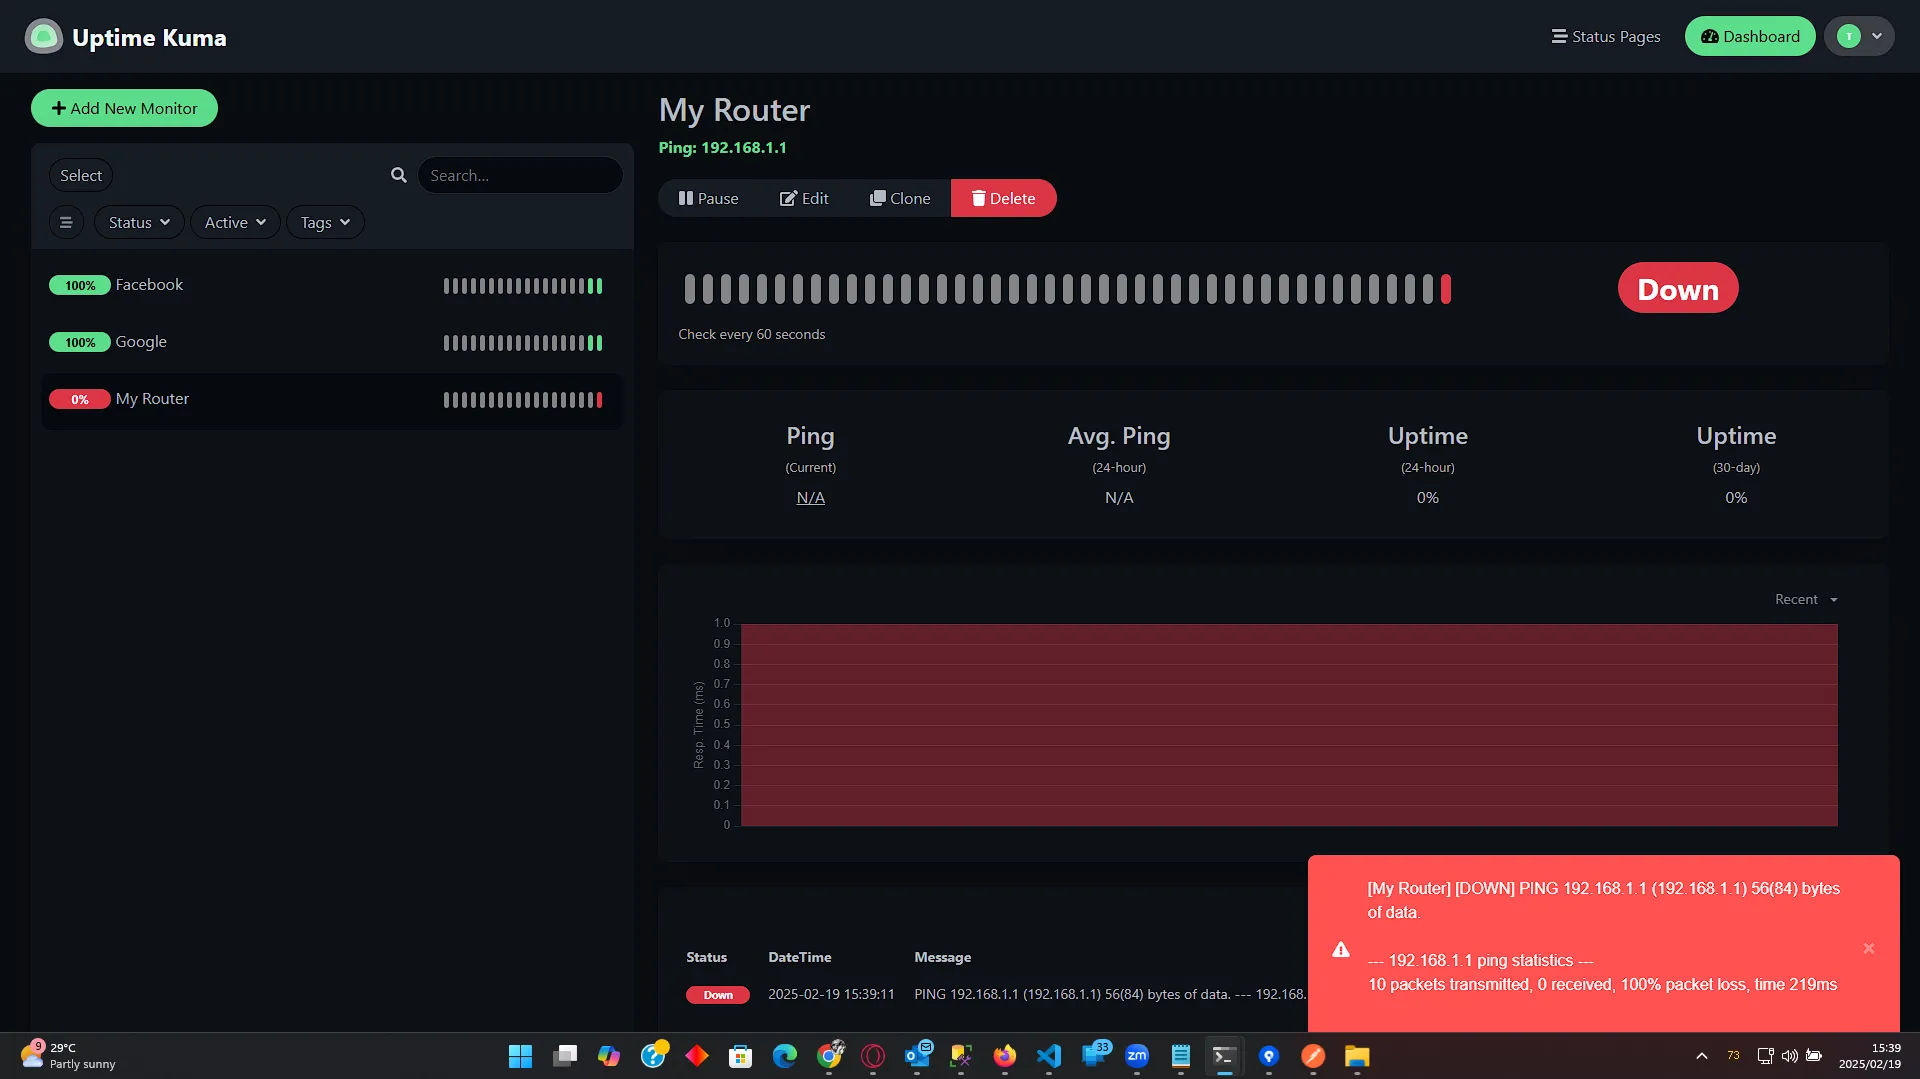Viewport: 1920px width, 1079px height.
Task: Open the user profile dropdown
Action: (1859, 37)
